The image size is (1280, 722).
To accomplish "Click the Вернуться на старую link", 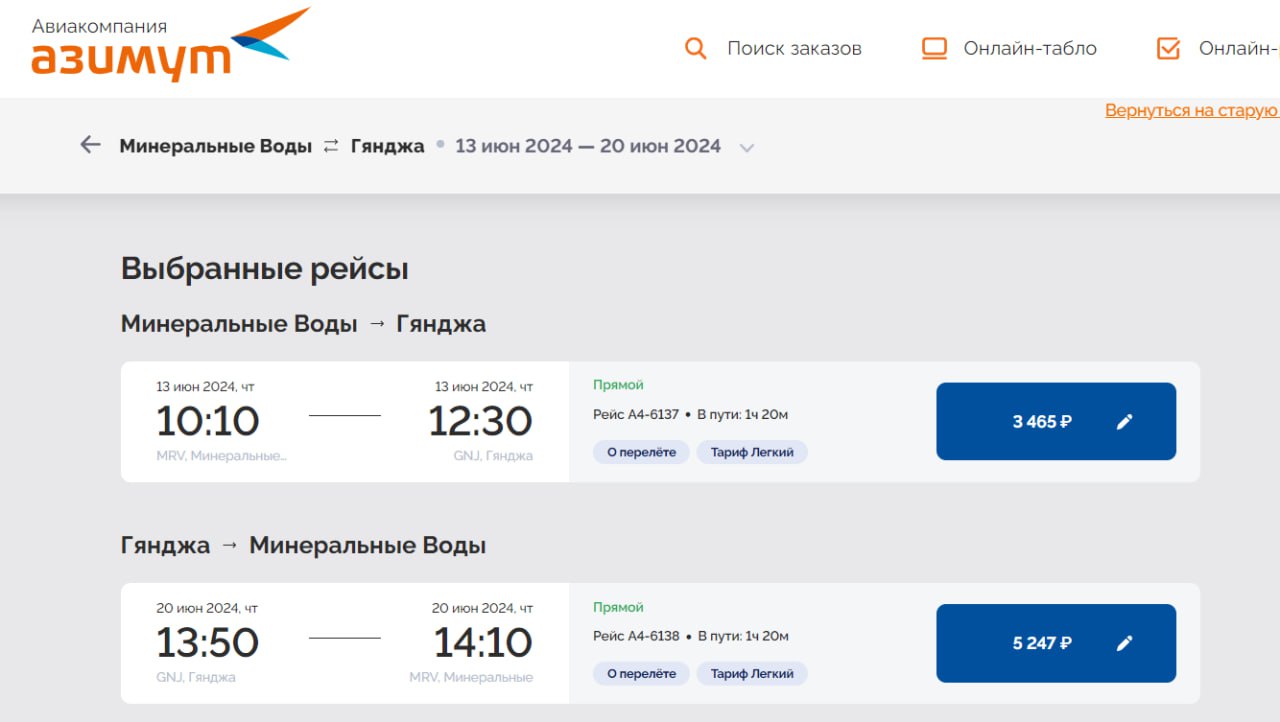I will [1191, 110].
